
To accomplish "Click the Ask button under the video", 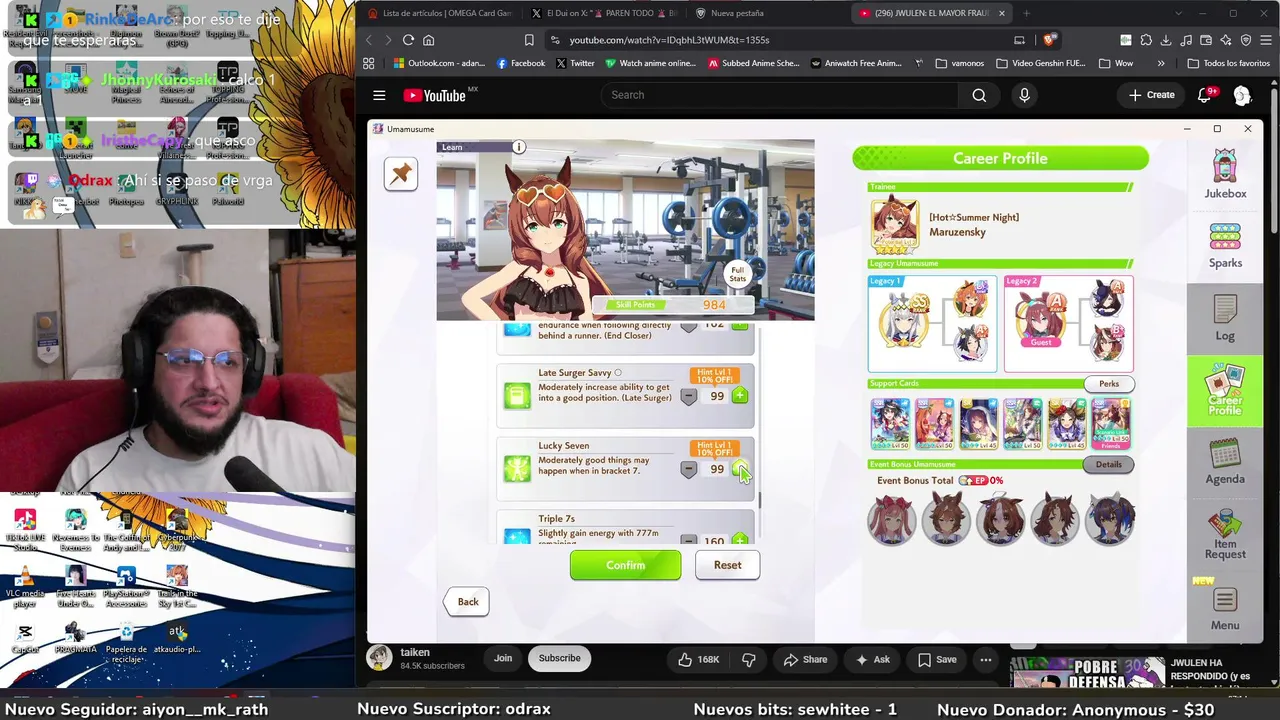I will coord(873,659).
